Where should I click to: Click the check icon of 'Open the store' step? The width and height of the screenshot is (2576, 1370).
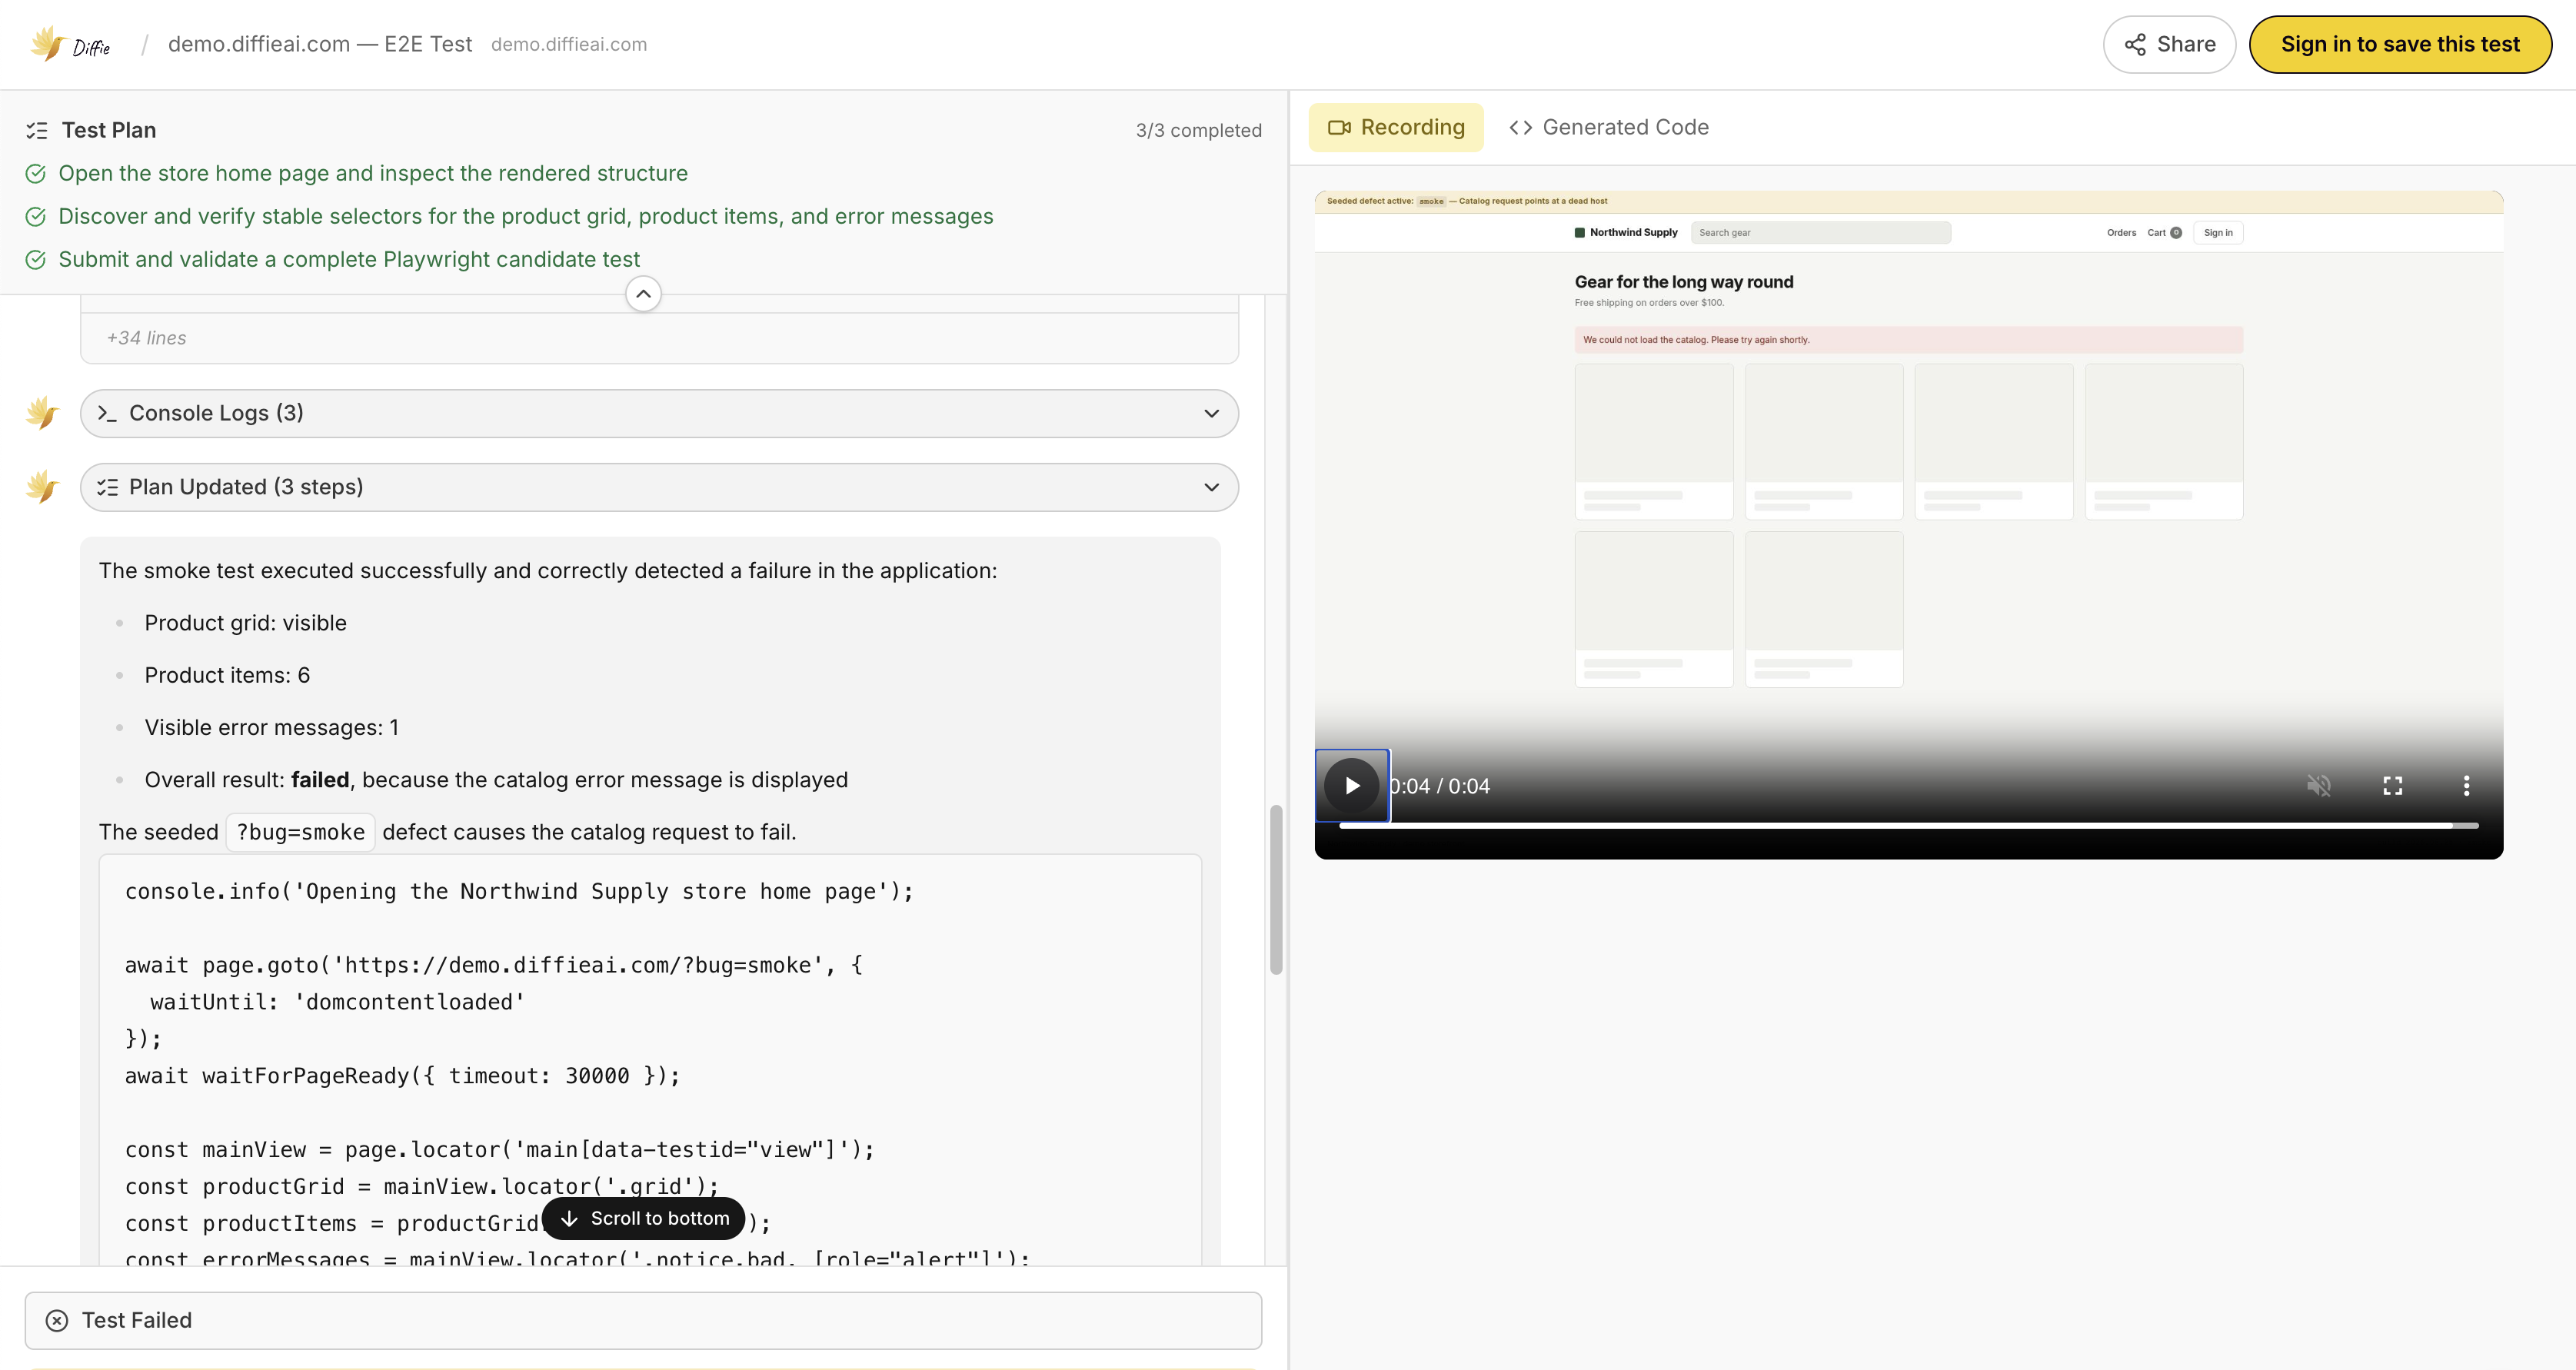(35, 173)
